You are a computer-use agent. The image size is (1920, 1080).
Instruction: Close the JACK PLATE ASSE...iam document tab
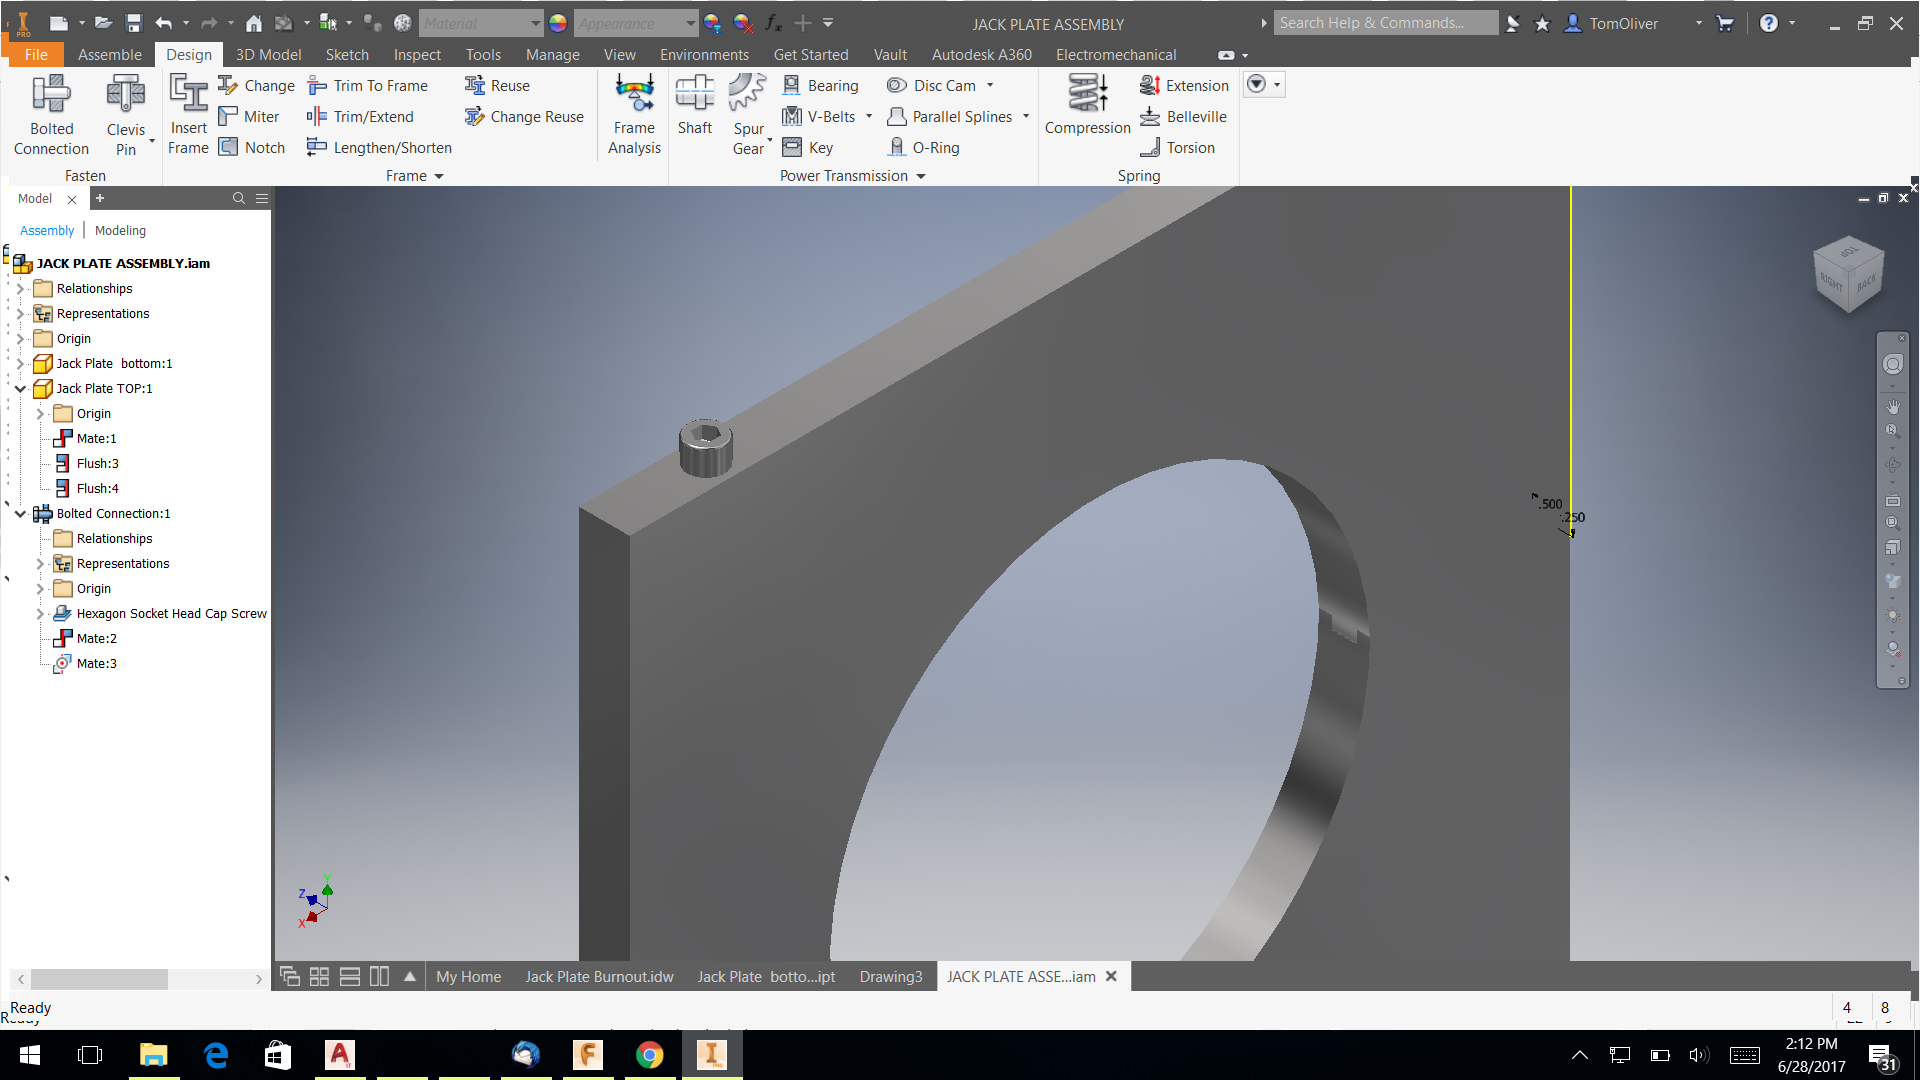[x=1111, y=977]
